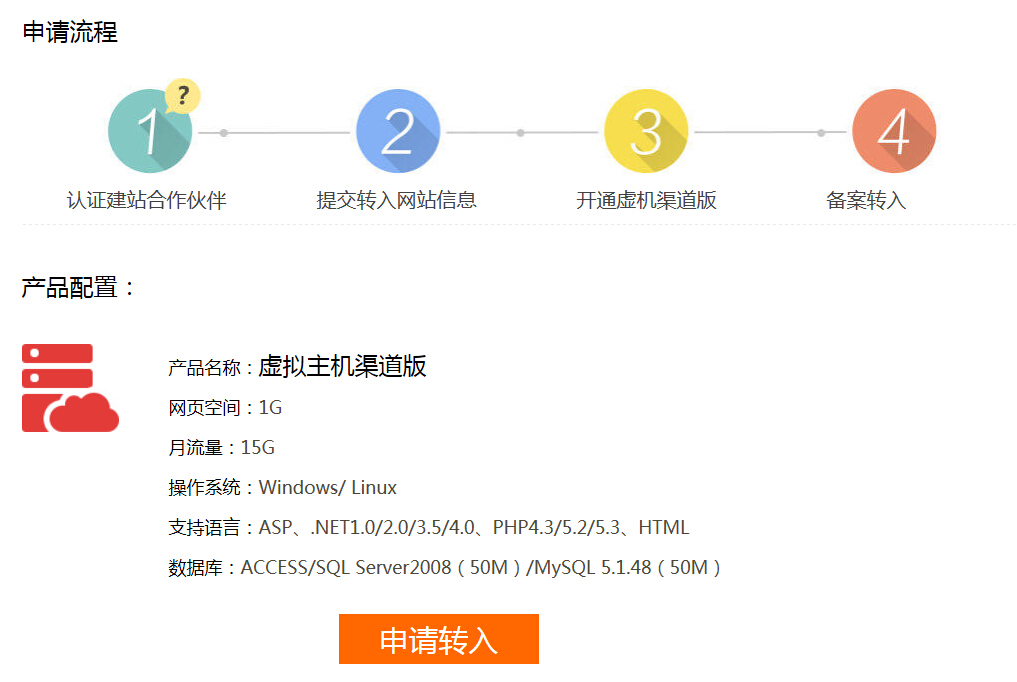Click the 开通虚机渠道版 step label

pos(646,200)
